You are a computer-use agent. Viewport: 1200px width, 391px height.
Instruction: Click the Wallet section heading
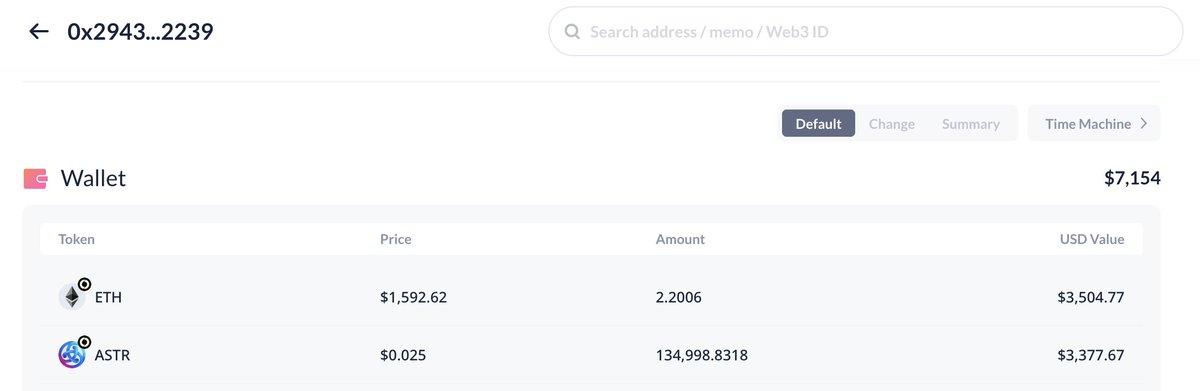click(x=93, y=179)
